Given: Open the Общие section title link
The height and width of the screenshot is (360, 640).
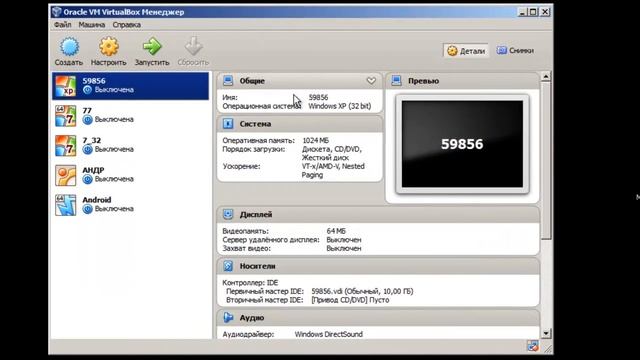Looking at the screenshot, I should [x=252, y=81].
